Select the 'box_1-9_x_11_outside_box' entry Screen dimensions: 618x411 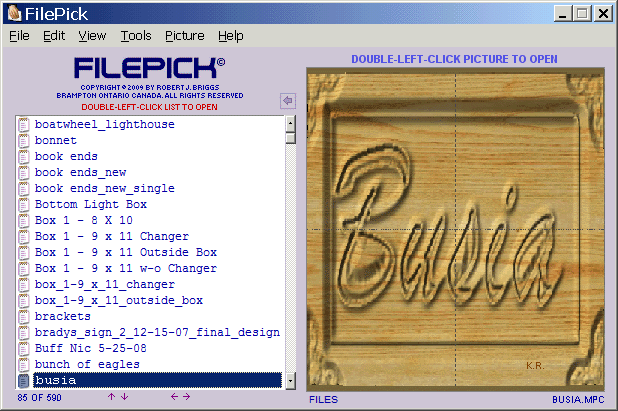coord(119,301)
